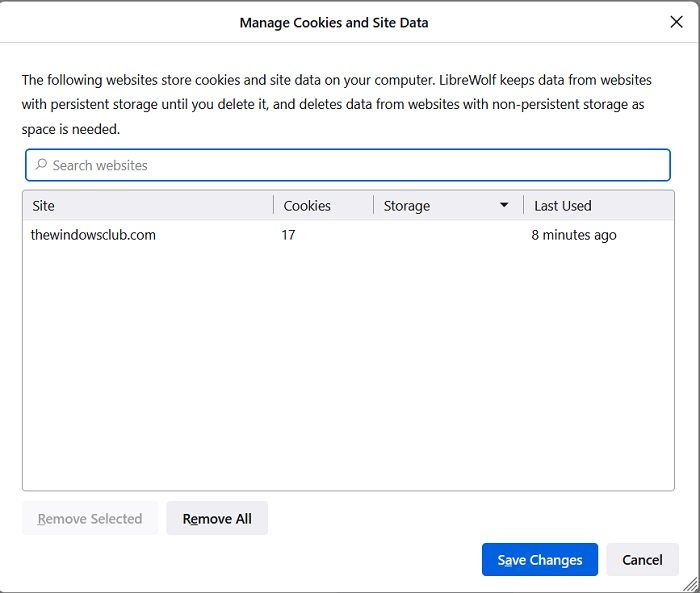Click the cookie count 17 cell

pos(289,236)
